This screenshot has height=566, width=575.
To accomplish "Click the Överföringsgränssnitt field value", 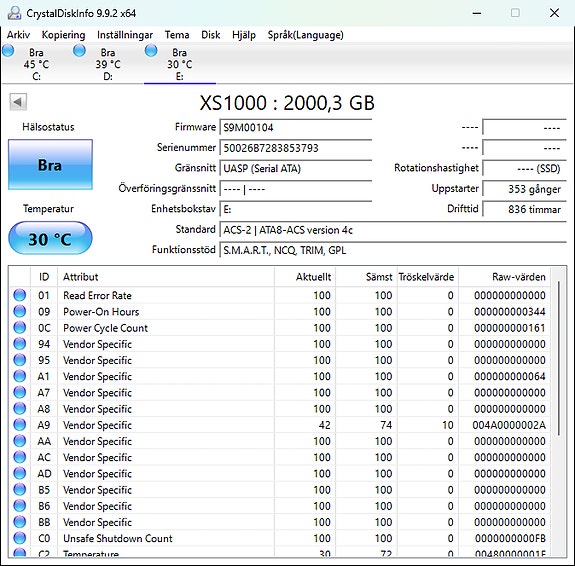I will [x=296, y=189].
